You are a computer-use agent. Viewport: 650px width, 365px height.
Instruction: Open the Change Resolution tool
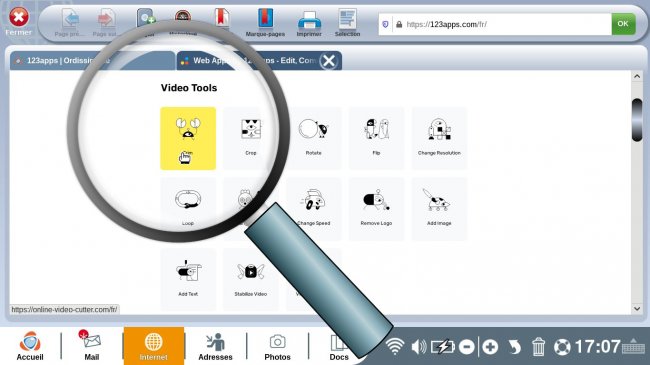pos(439,138)
